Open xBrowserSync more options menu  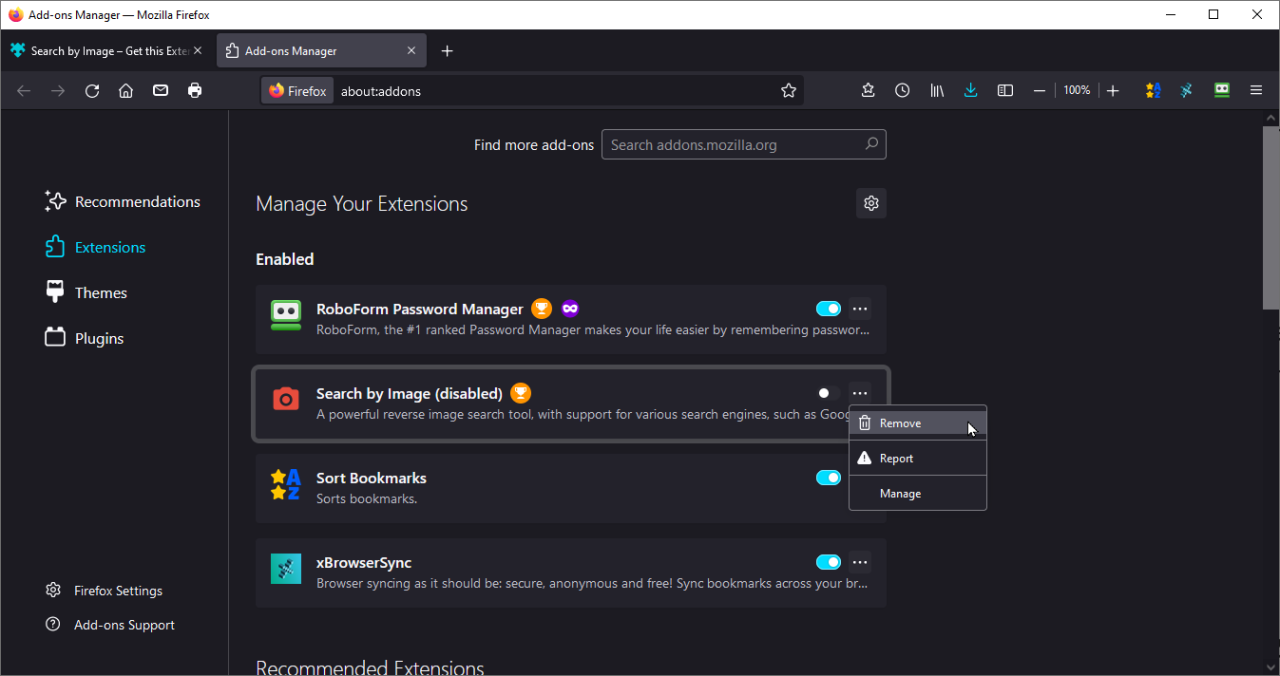(x=860, y=562)
